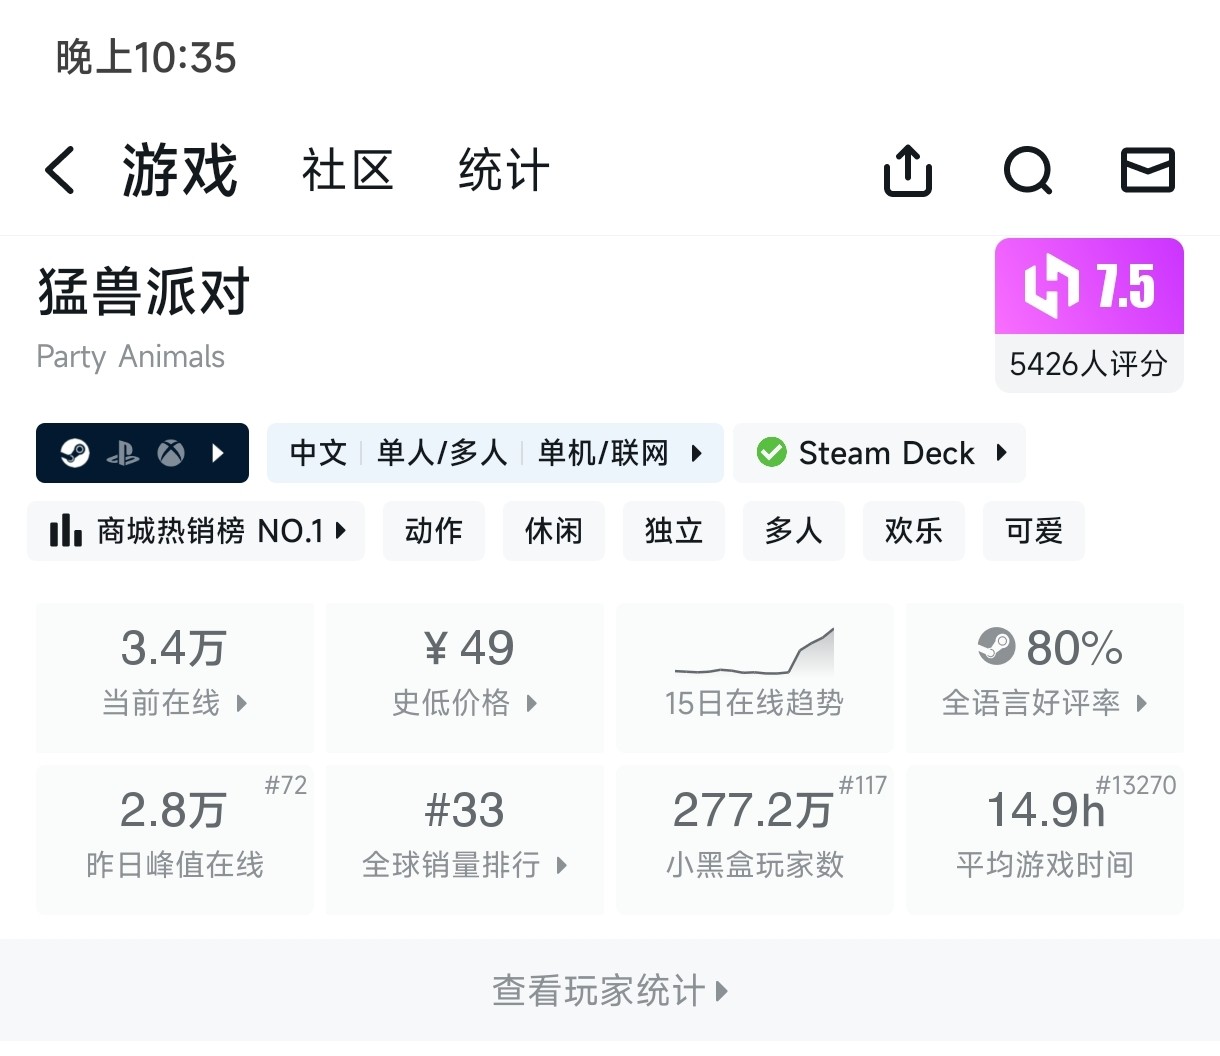Switch to the 社区 tab
This screenshot has width=1220, height=1056.
pyautogui.click(x=347, y=170)
